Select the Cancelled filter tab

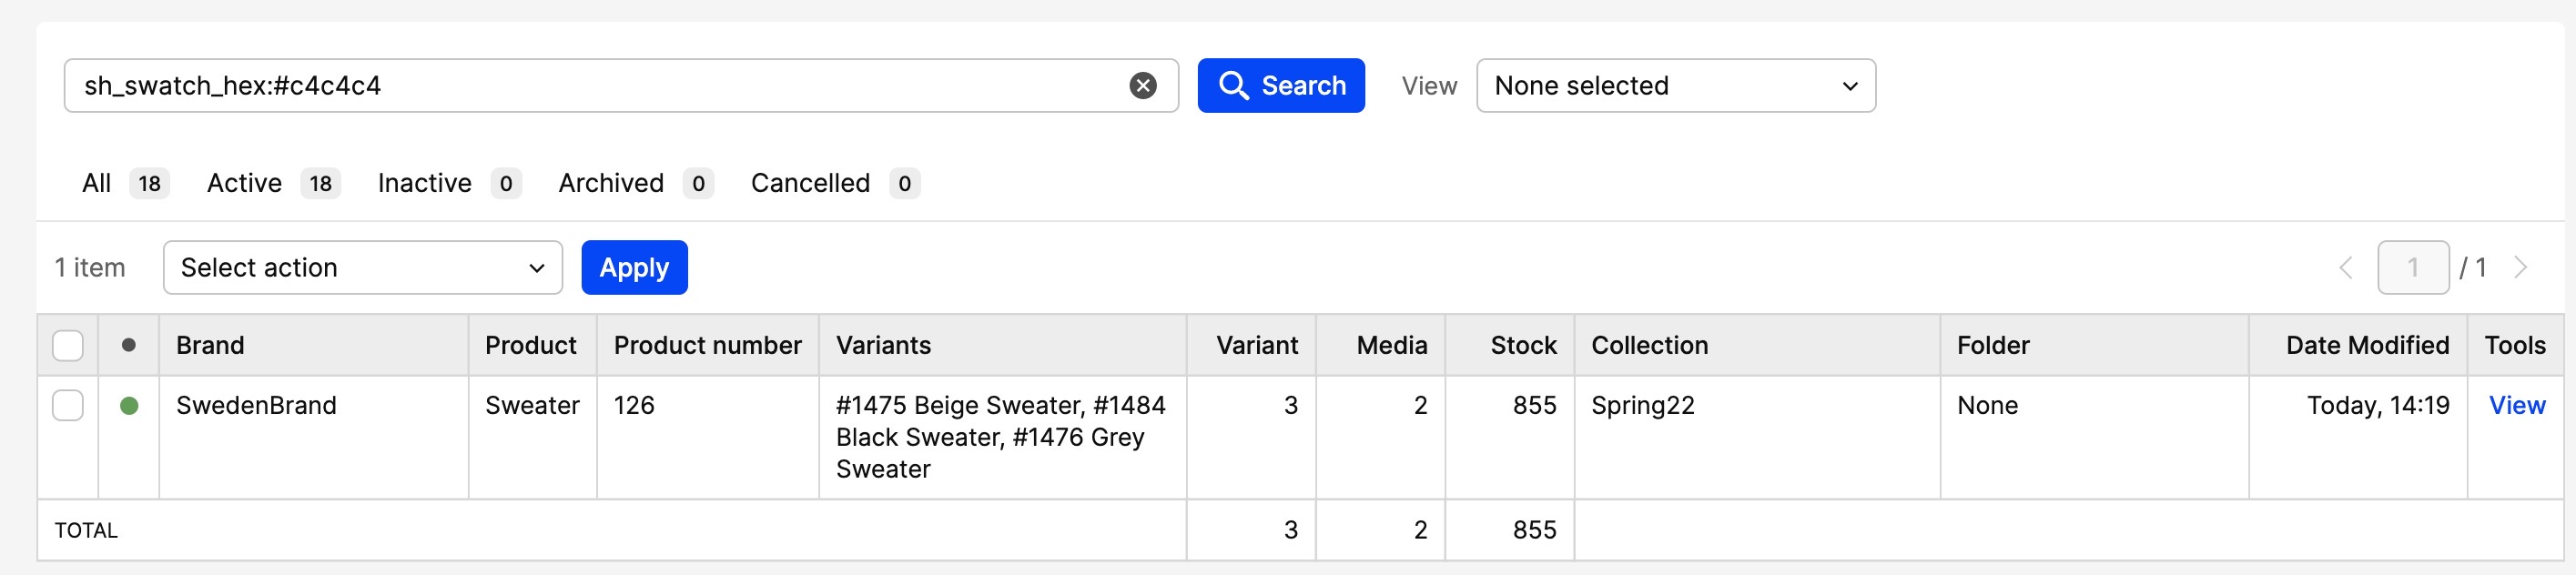pos(835,184)
